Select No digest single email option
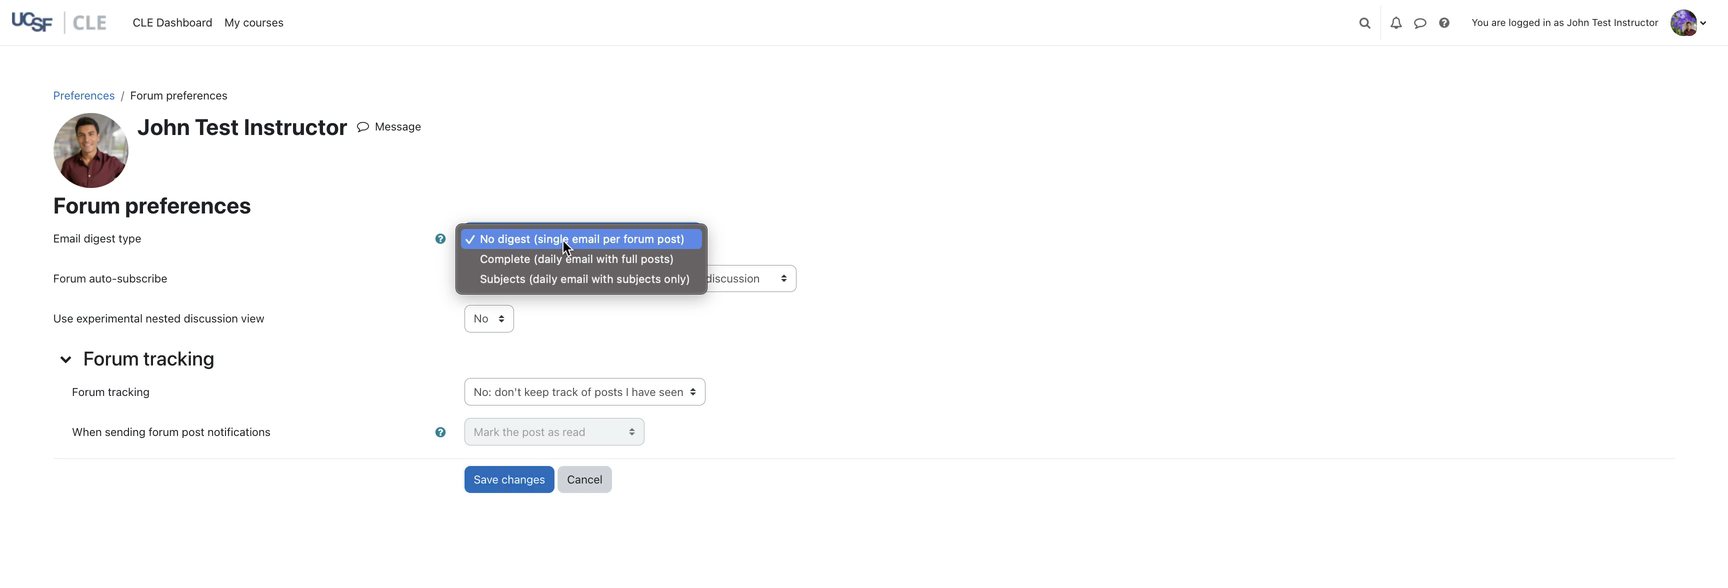The width and height of the screenshot is (1728, 588). (581, 239)
